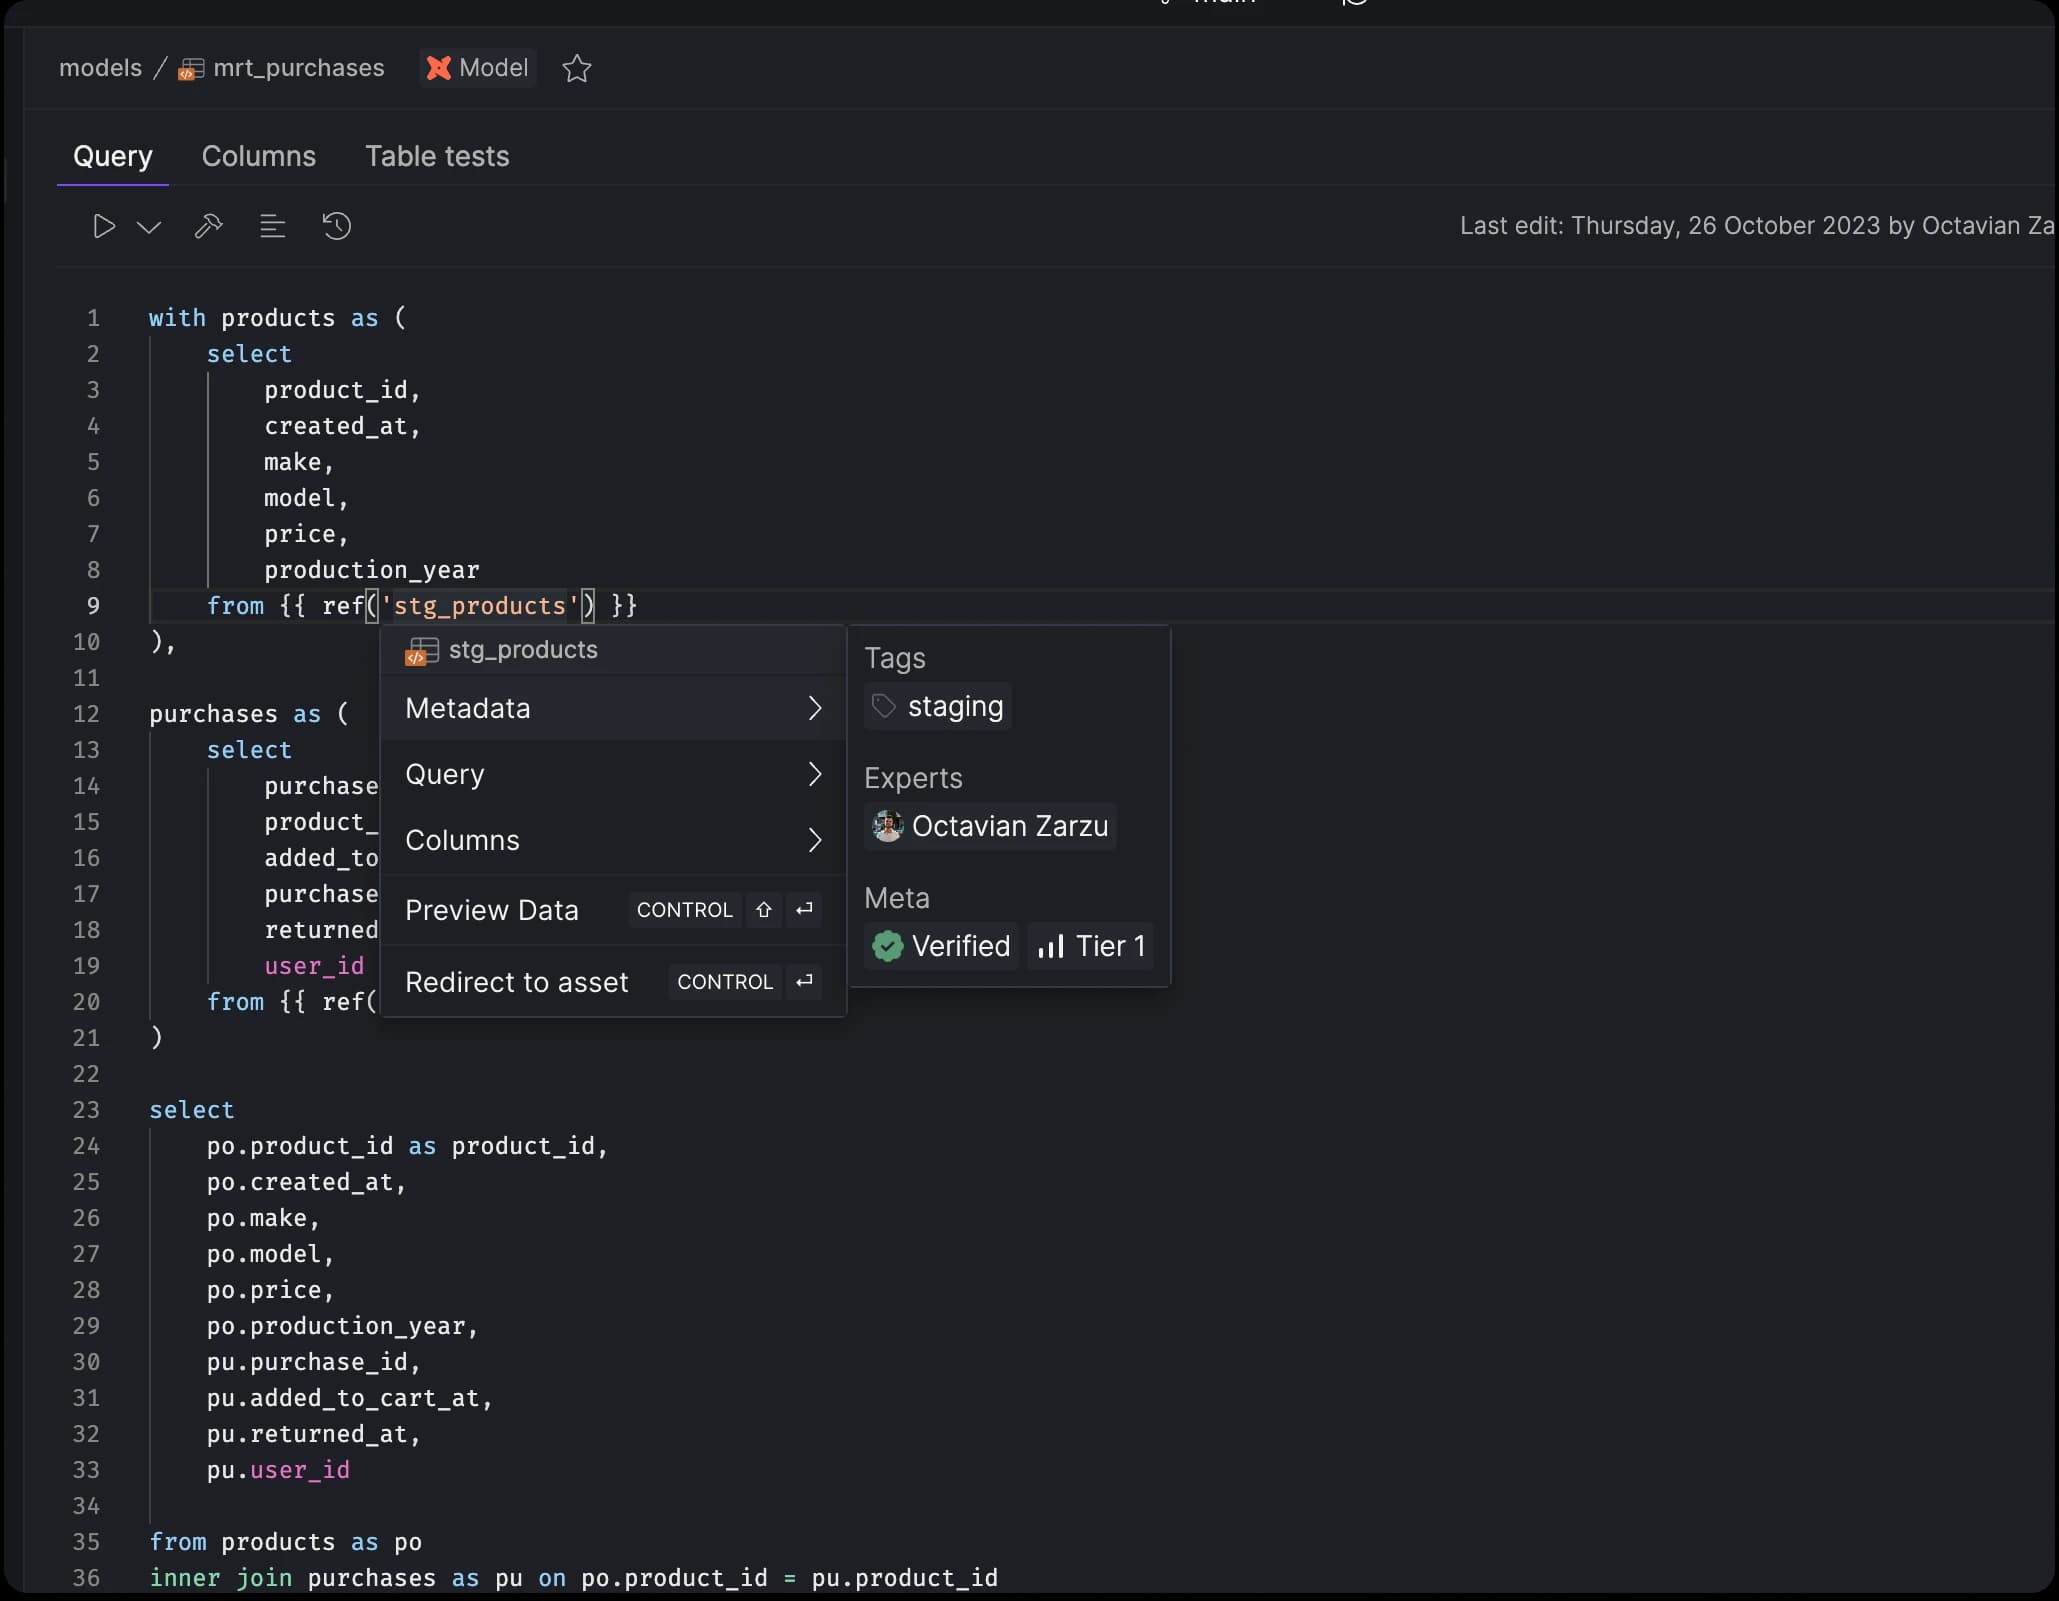Open Octavian Zarzu expert chip
The image size is (2059, 1601).
(x=990, y=826)
